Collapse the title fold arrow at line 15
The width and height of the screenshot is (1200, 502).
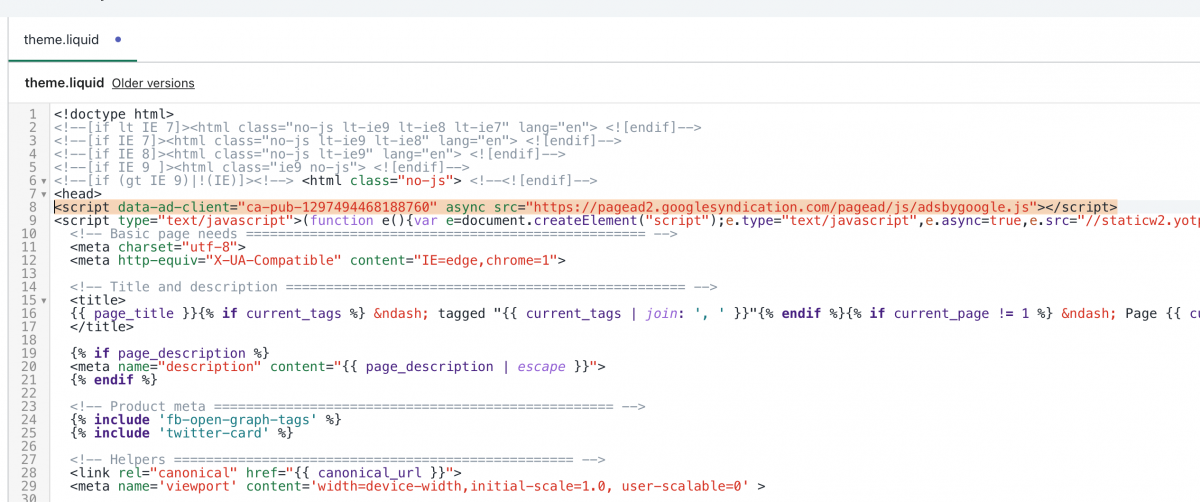tap(44, 299)
